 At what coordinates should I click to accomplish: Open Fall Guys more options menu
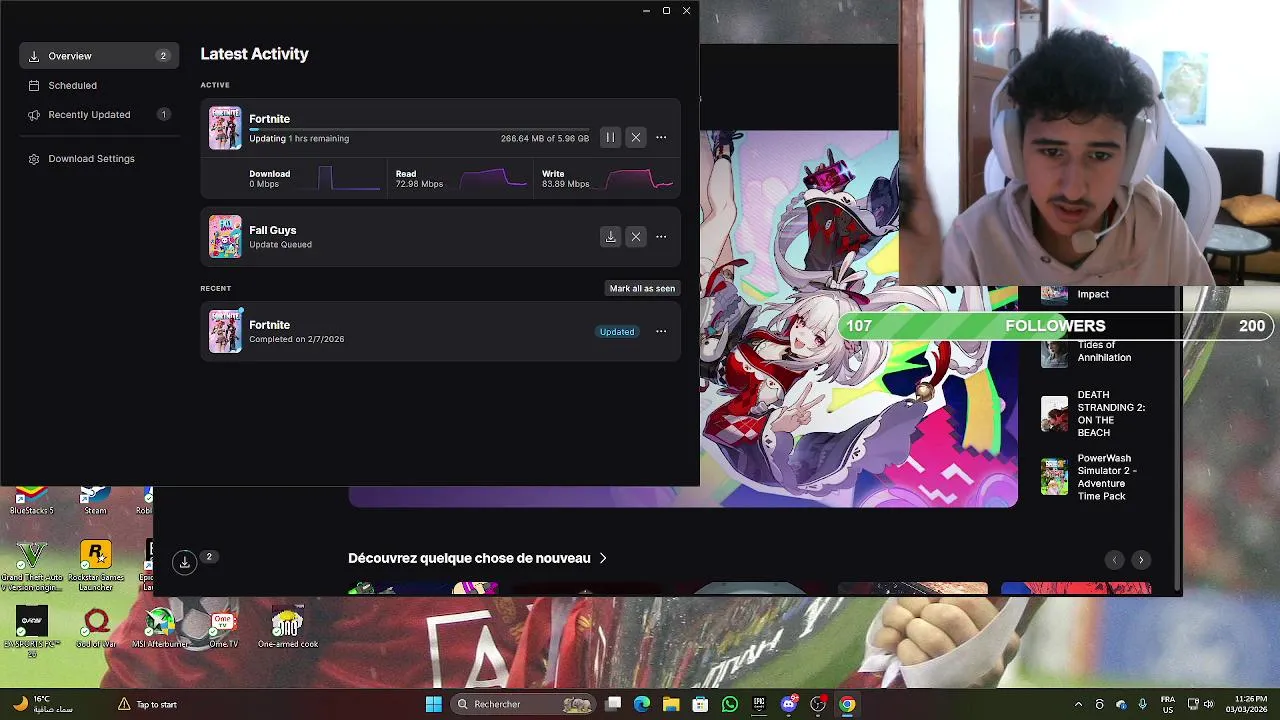click(x=661, y=237)
